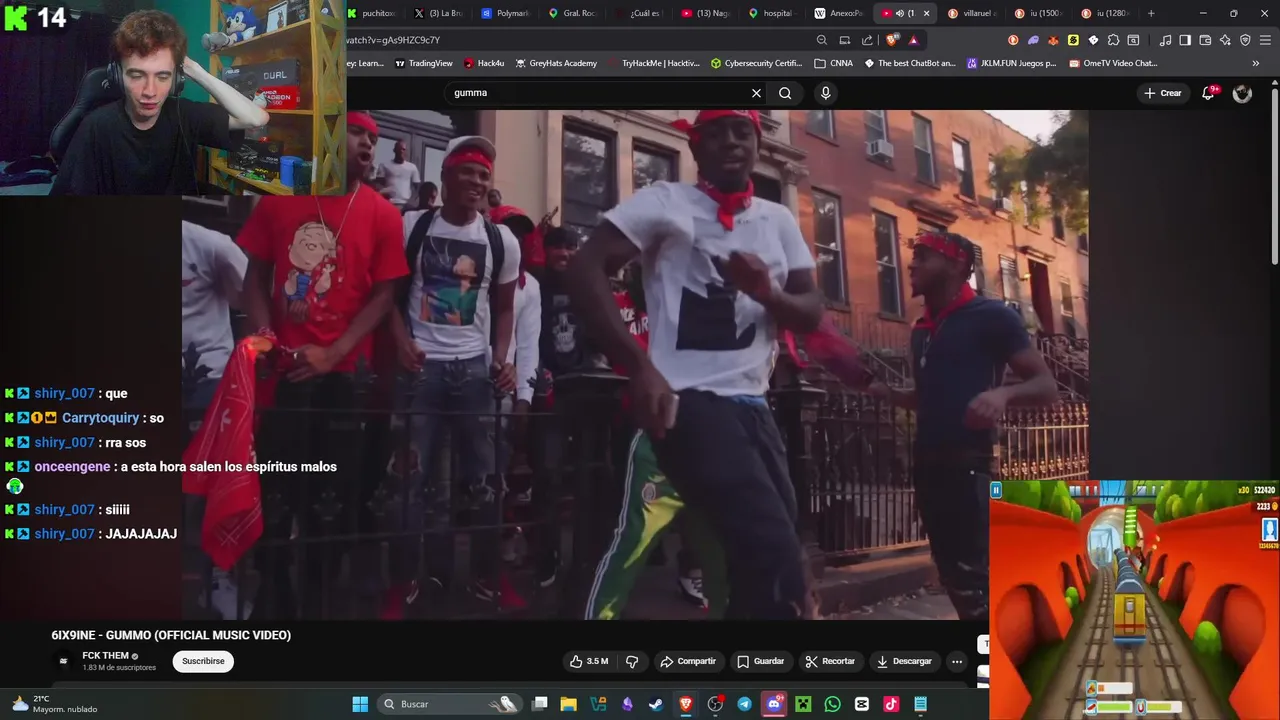Open Discord from the taskbar

coord(773,704)
